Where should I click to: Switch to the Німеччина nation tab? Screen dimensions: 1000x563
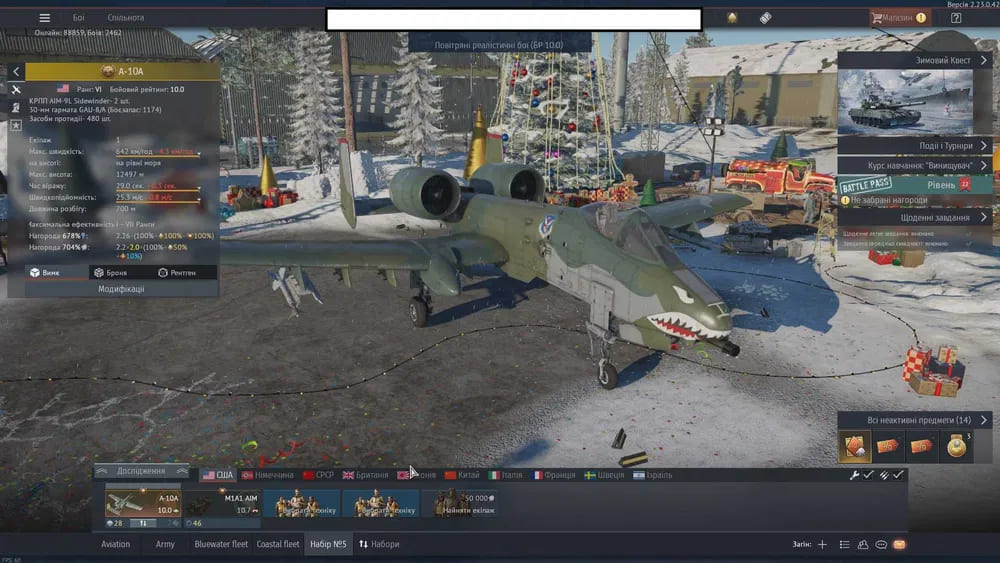coord(267,475)
